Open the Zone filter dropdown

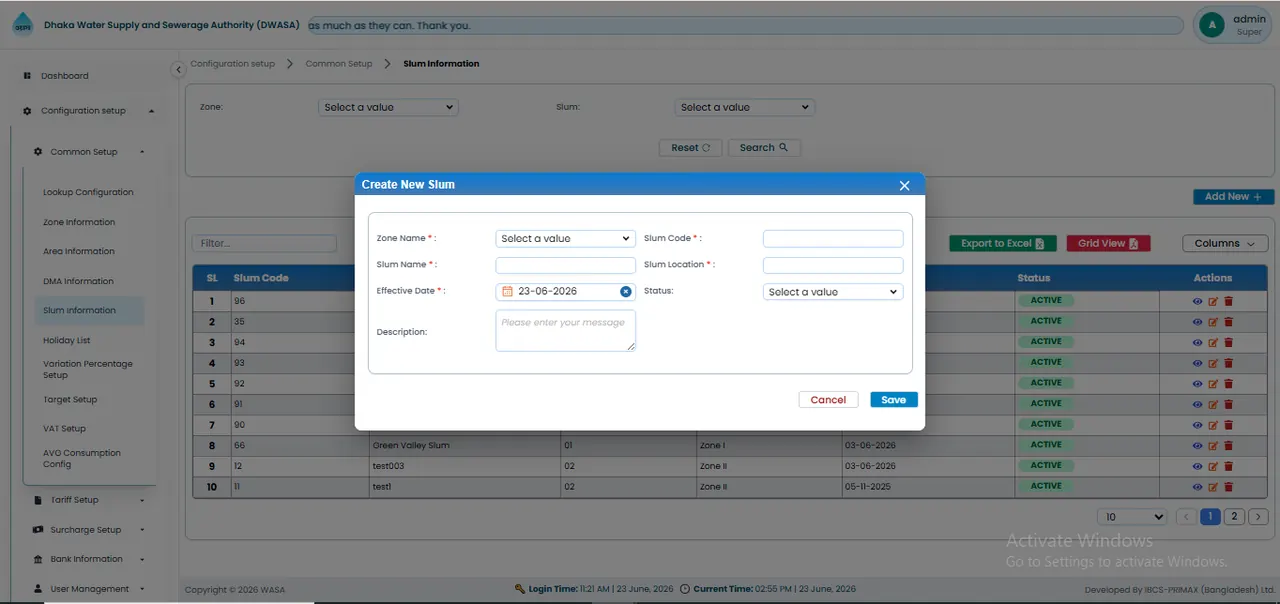pos(388,107)
